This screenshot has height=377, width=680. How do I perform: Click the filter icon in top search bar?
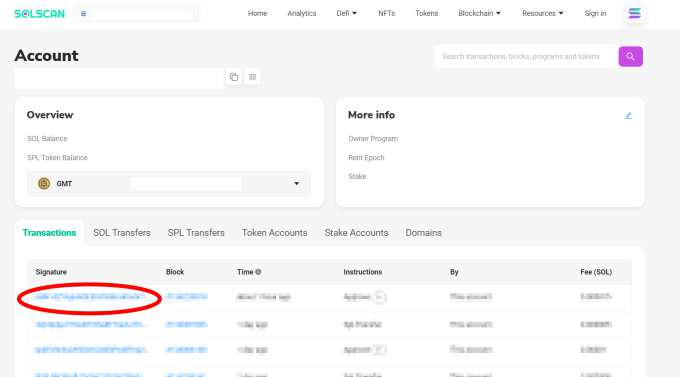83,14
